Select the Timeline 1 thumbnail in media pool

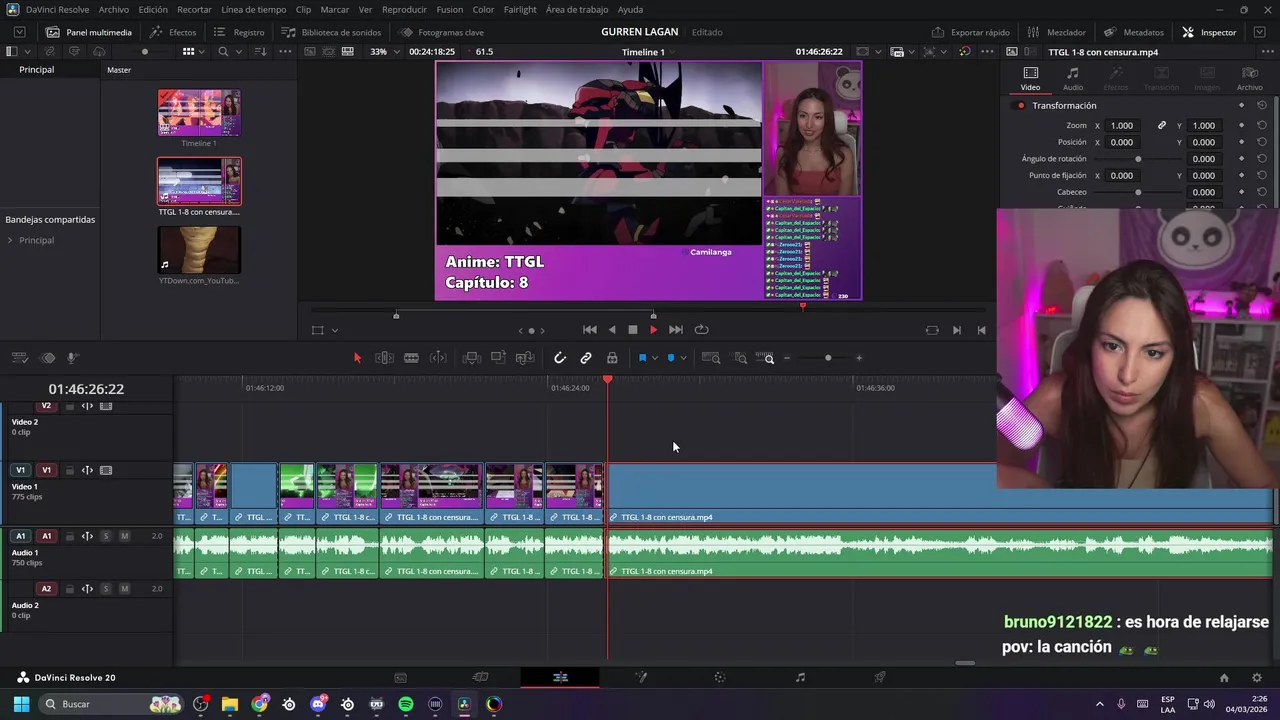pos(199,112)
